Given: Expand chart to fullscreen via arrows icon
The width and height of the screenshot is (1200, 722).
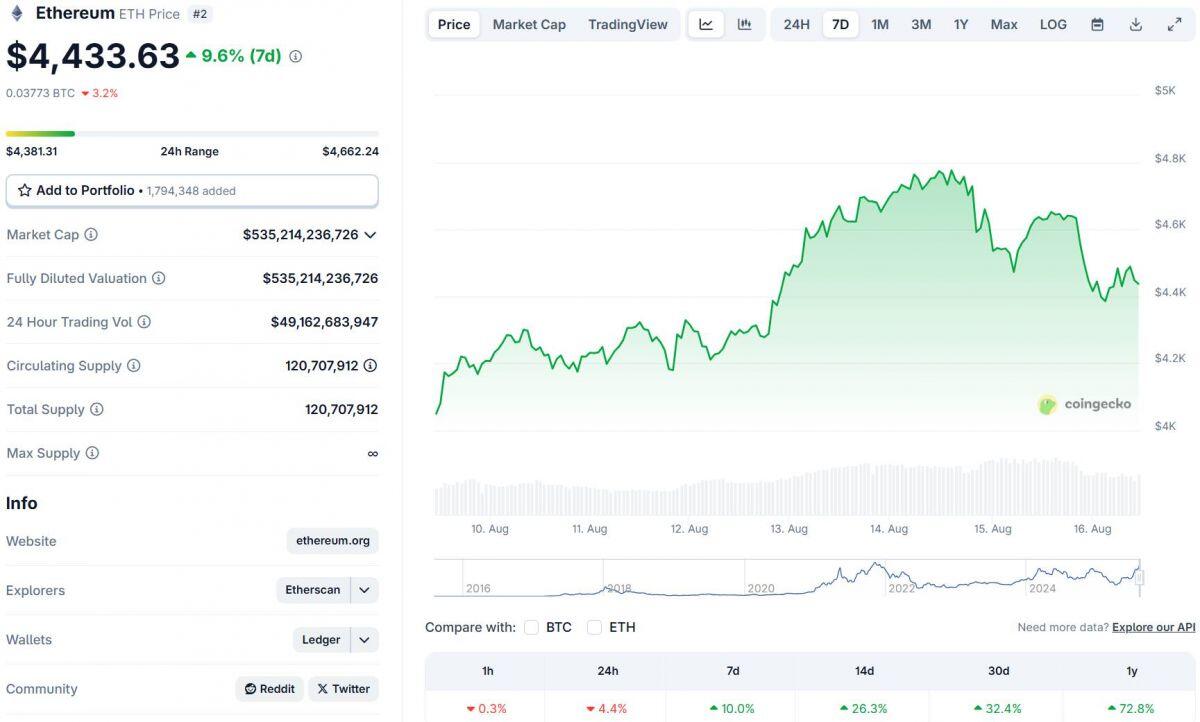Looking at the screenshot, I should (x=1174, y=23).
